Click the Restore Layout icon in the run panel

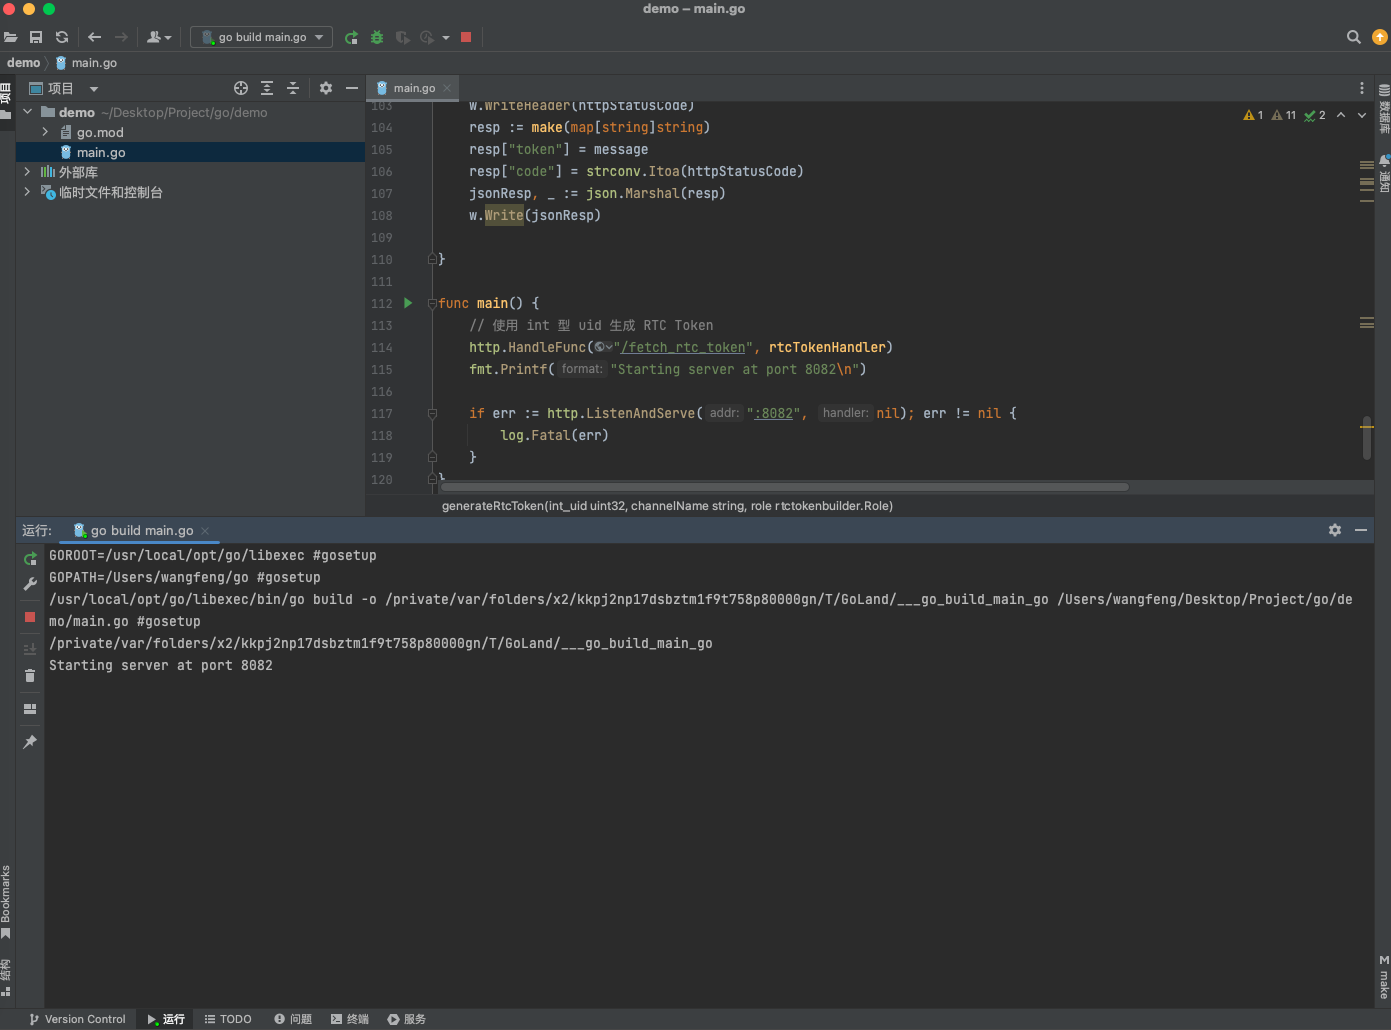tap(30, 709)
